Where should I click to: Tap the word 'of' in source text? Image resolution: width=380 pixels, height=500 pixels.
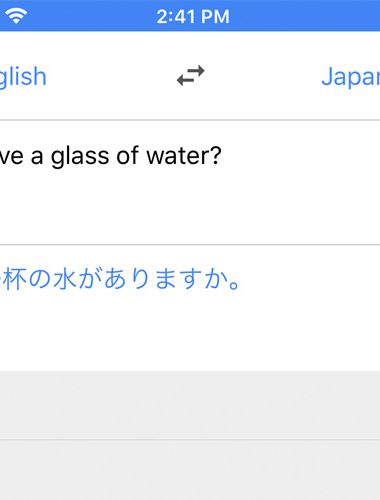point(128,155)
